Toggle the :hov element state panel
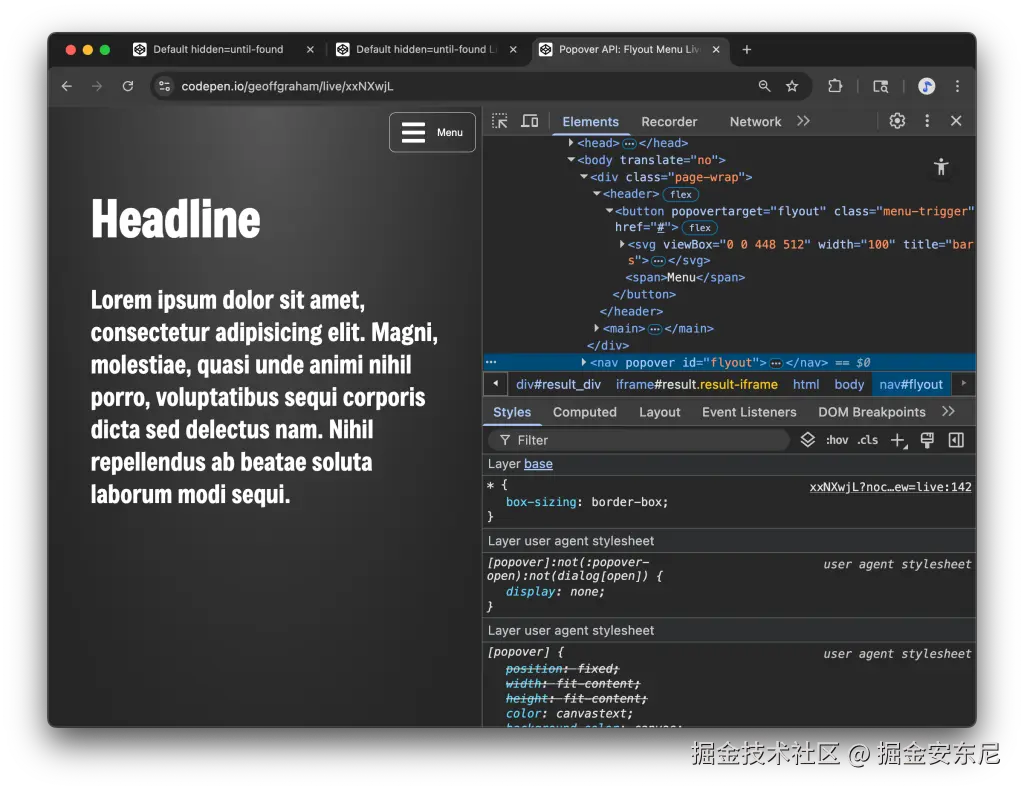Viewport: 1024px width, 790px height. 837,440
